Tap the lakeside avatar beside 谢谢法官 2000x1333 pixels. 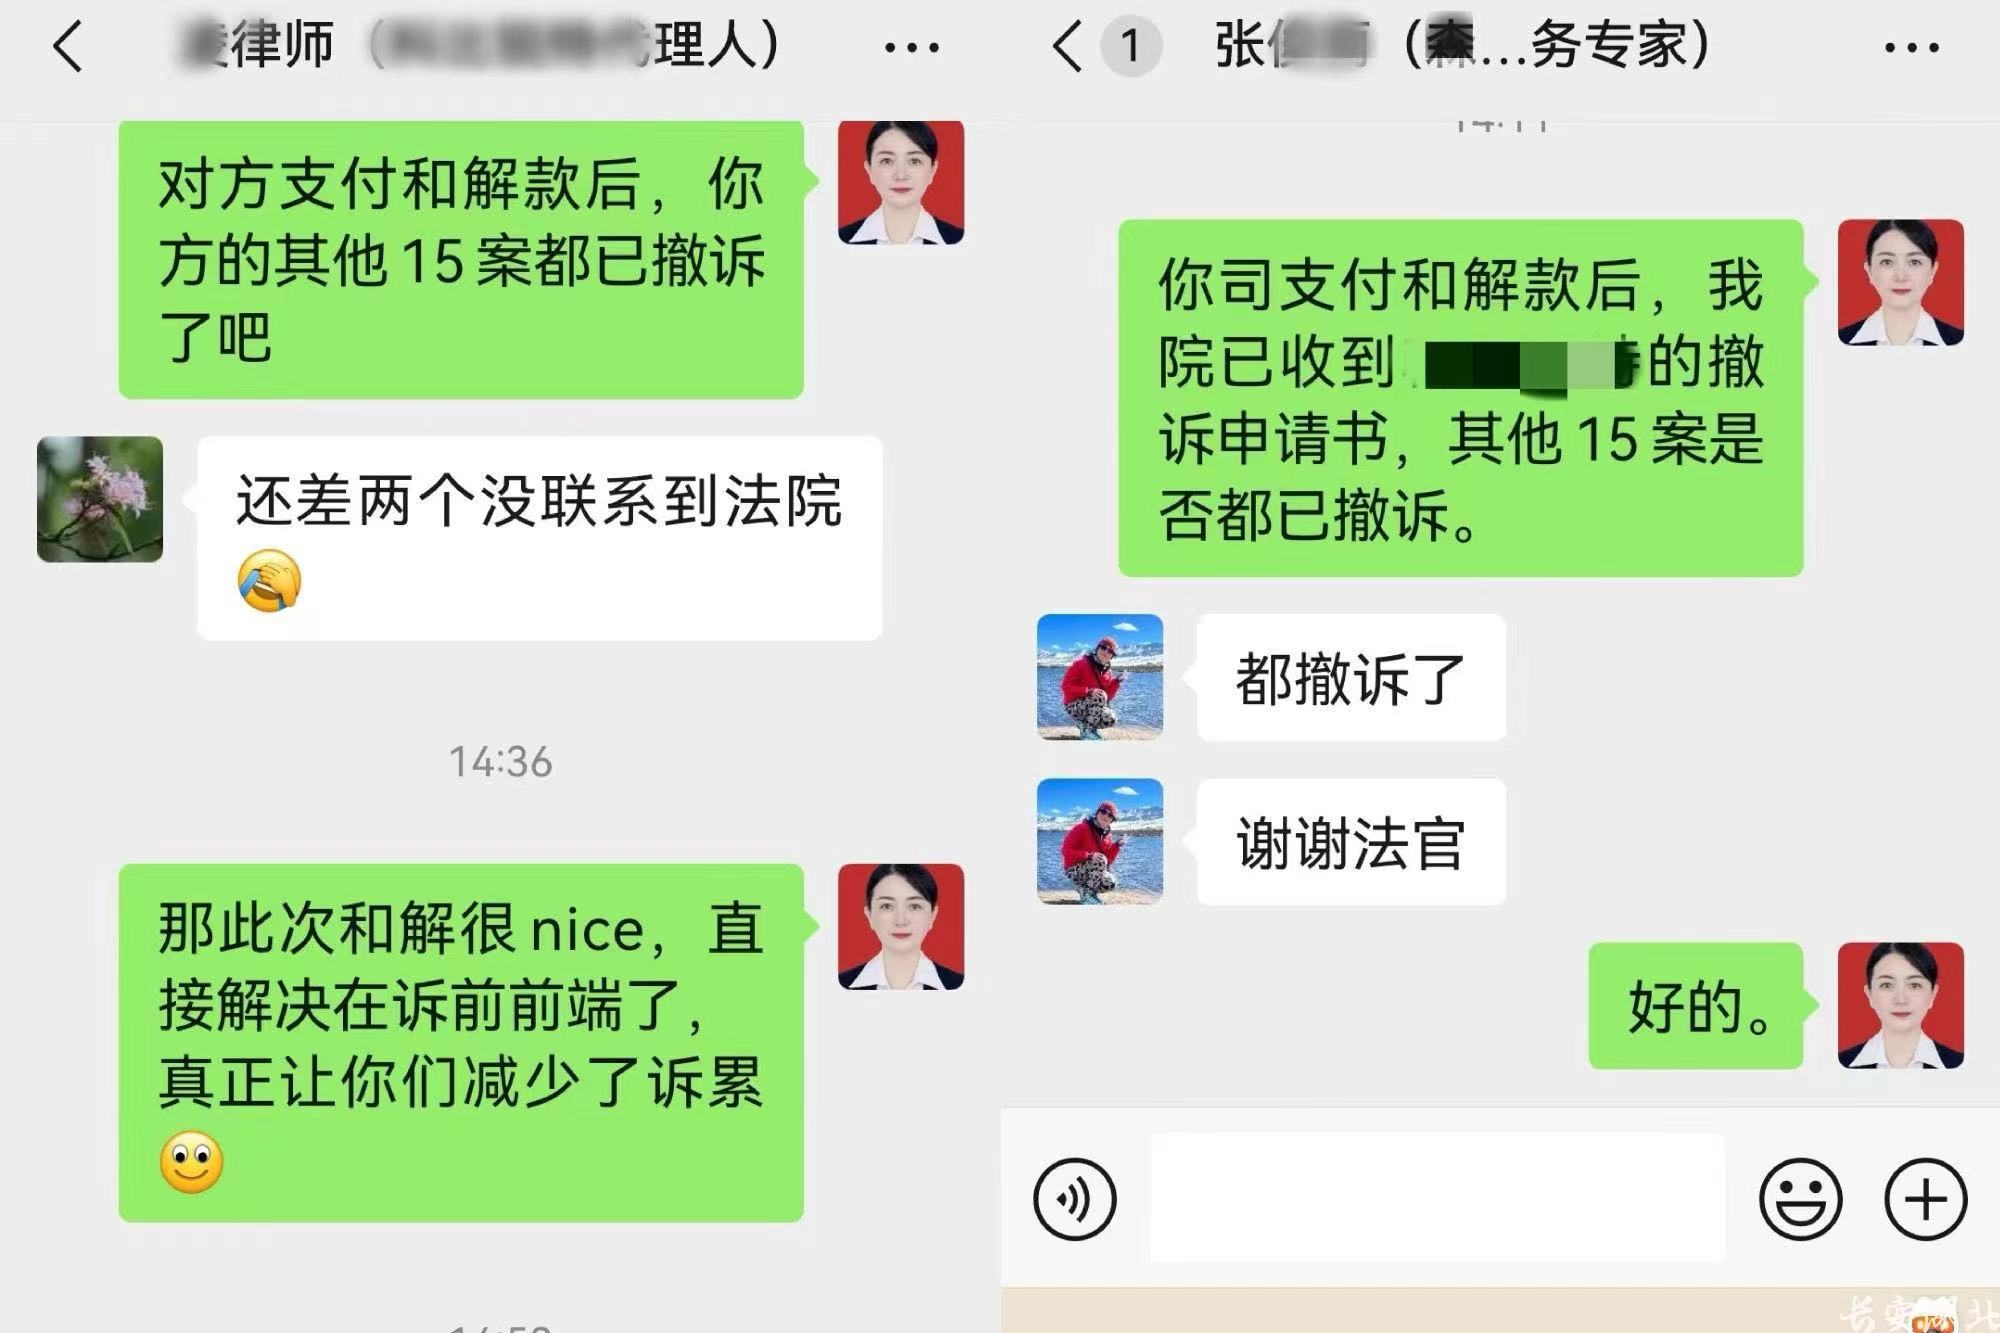click(1100, 841)
